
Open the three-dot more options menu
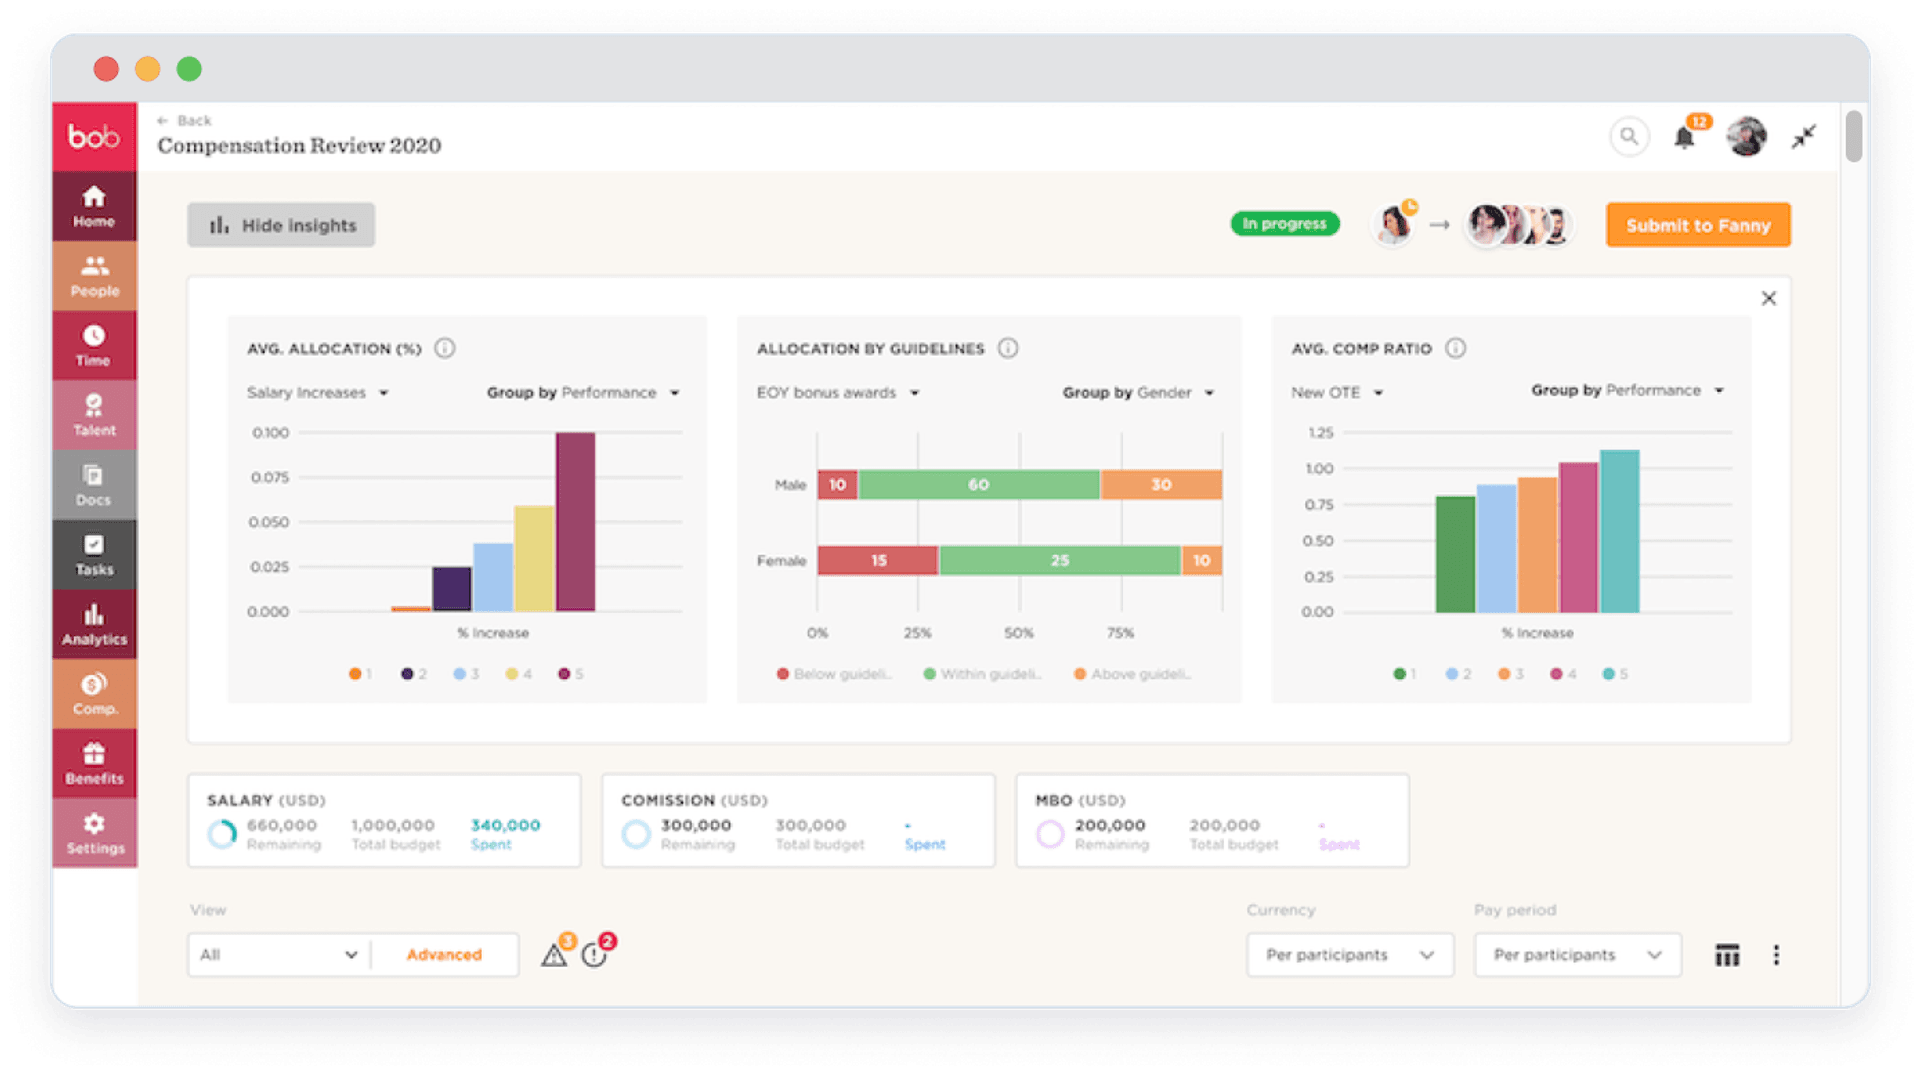[x=1776, y=955]
